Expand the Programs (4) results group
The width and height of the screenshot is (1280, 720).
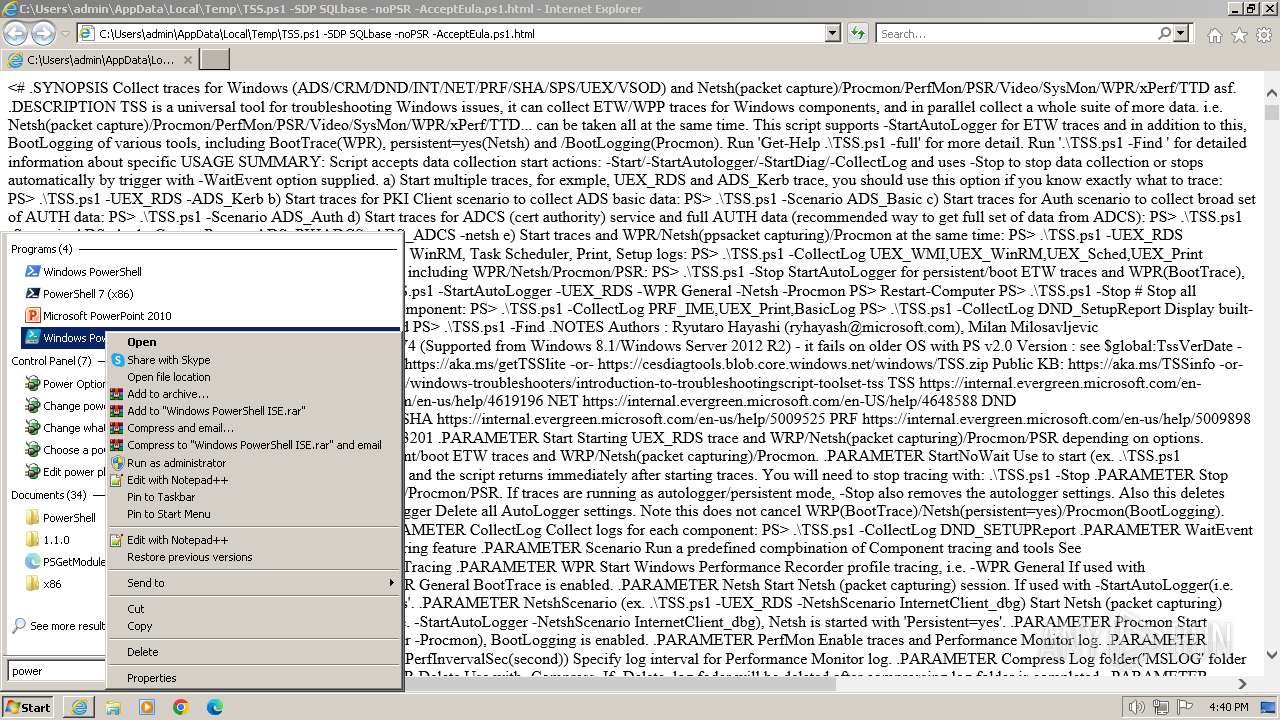click(x=42, y=249)
